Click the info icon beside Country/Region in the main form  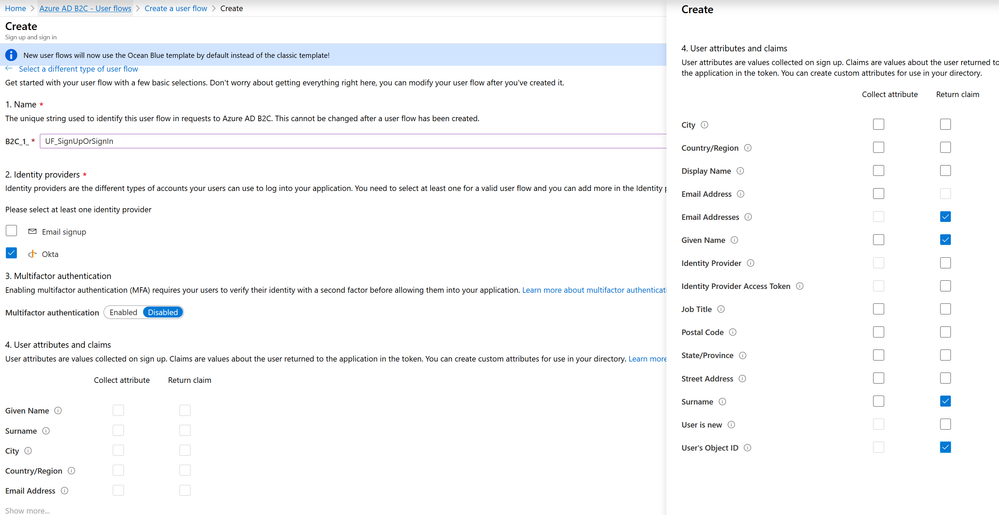tap(71, 471)
